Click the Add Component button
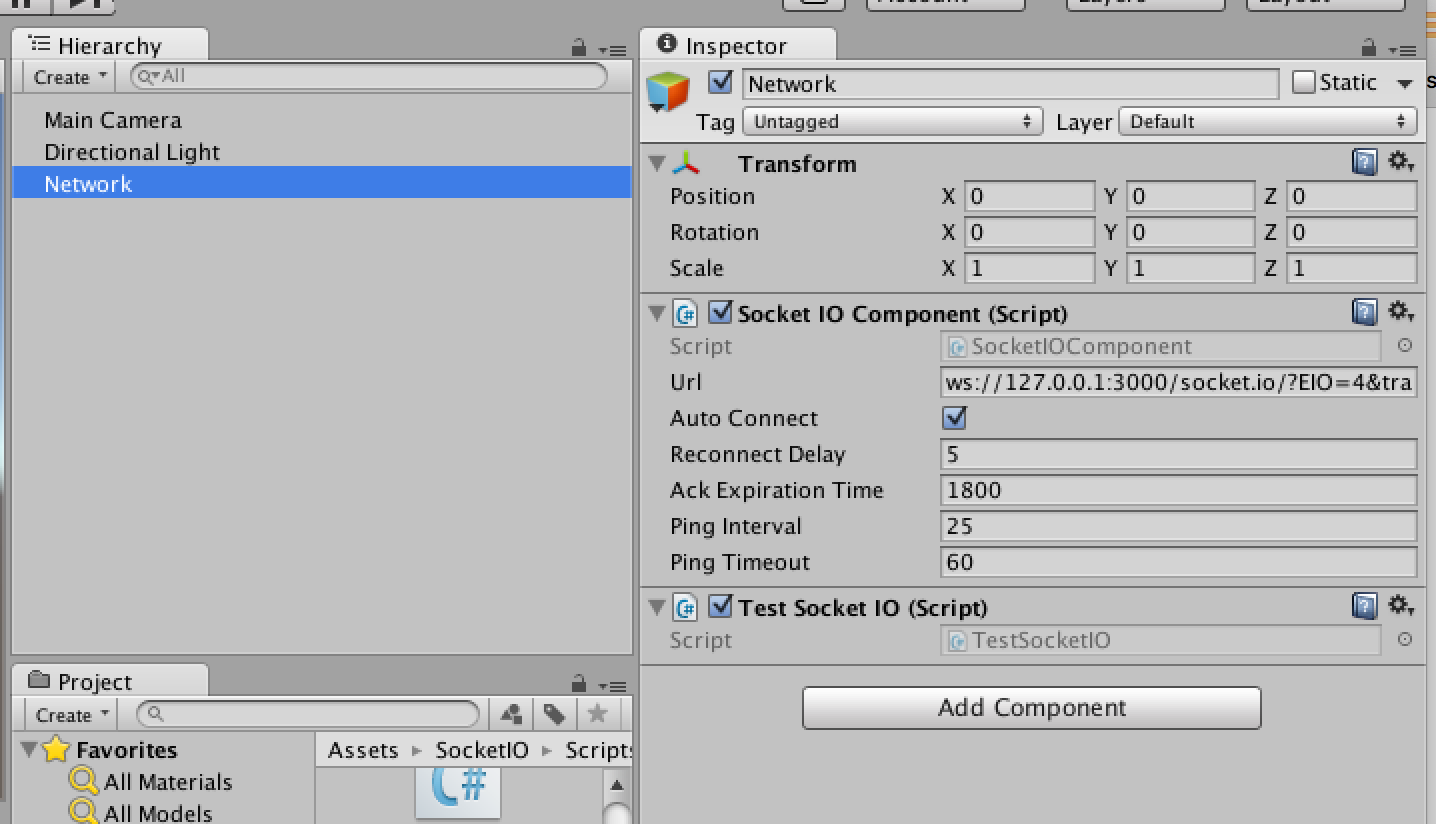1436x824 pixels. tap(1031, 707)
